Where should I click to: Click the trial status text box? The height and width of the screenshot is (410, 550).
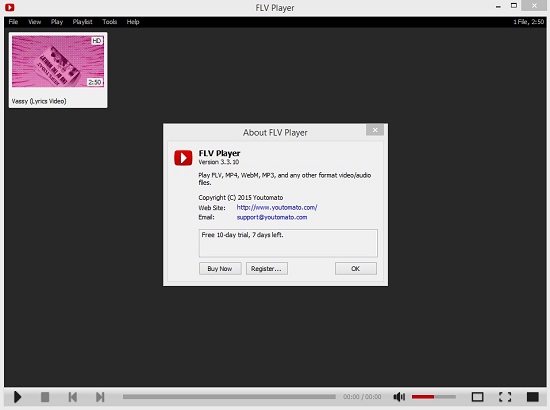click(x=288, y=243)
